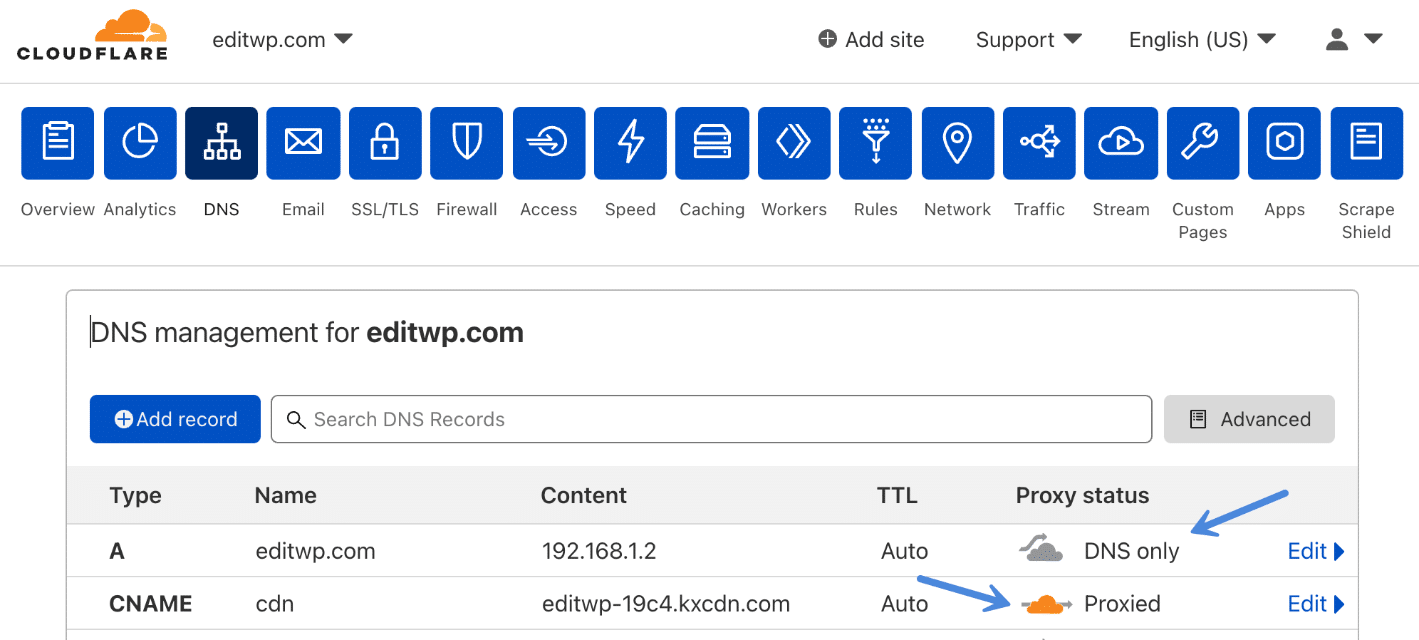Image resolution: width=1419 pixels, height=640 pixels.
Task: Open the DNS panel icon
Action: 221,143
